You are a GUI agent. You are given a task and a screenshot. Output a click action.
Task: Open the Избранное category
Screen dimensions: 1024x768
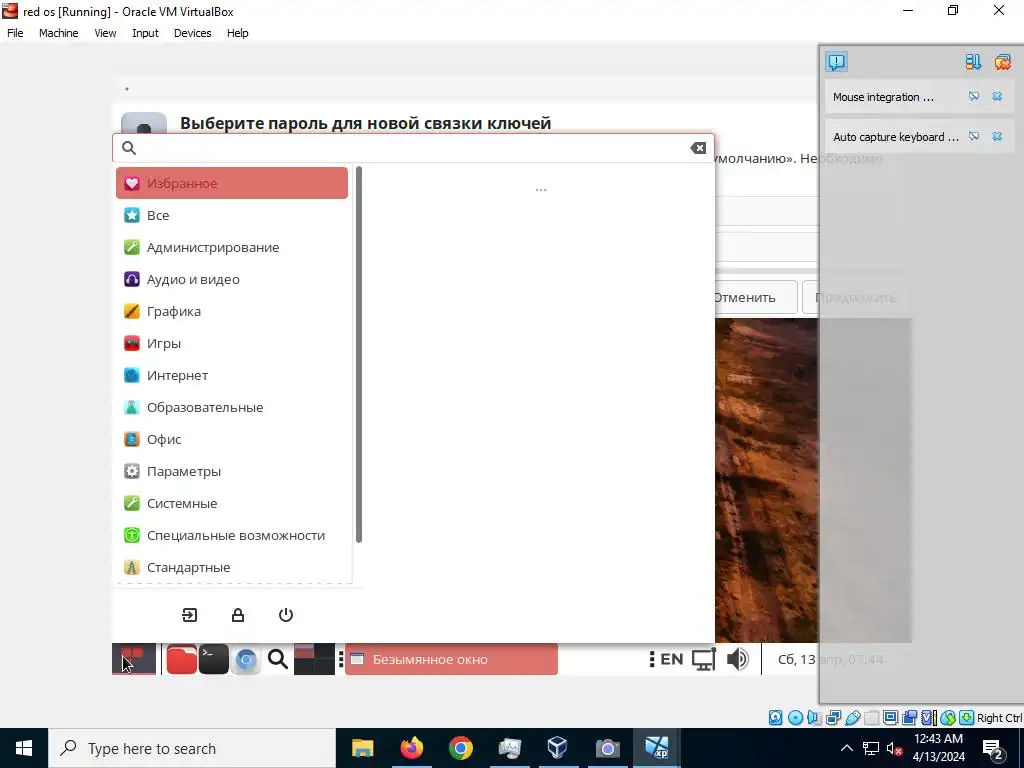[232, 184]
